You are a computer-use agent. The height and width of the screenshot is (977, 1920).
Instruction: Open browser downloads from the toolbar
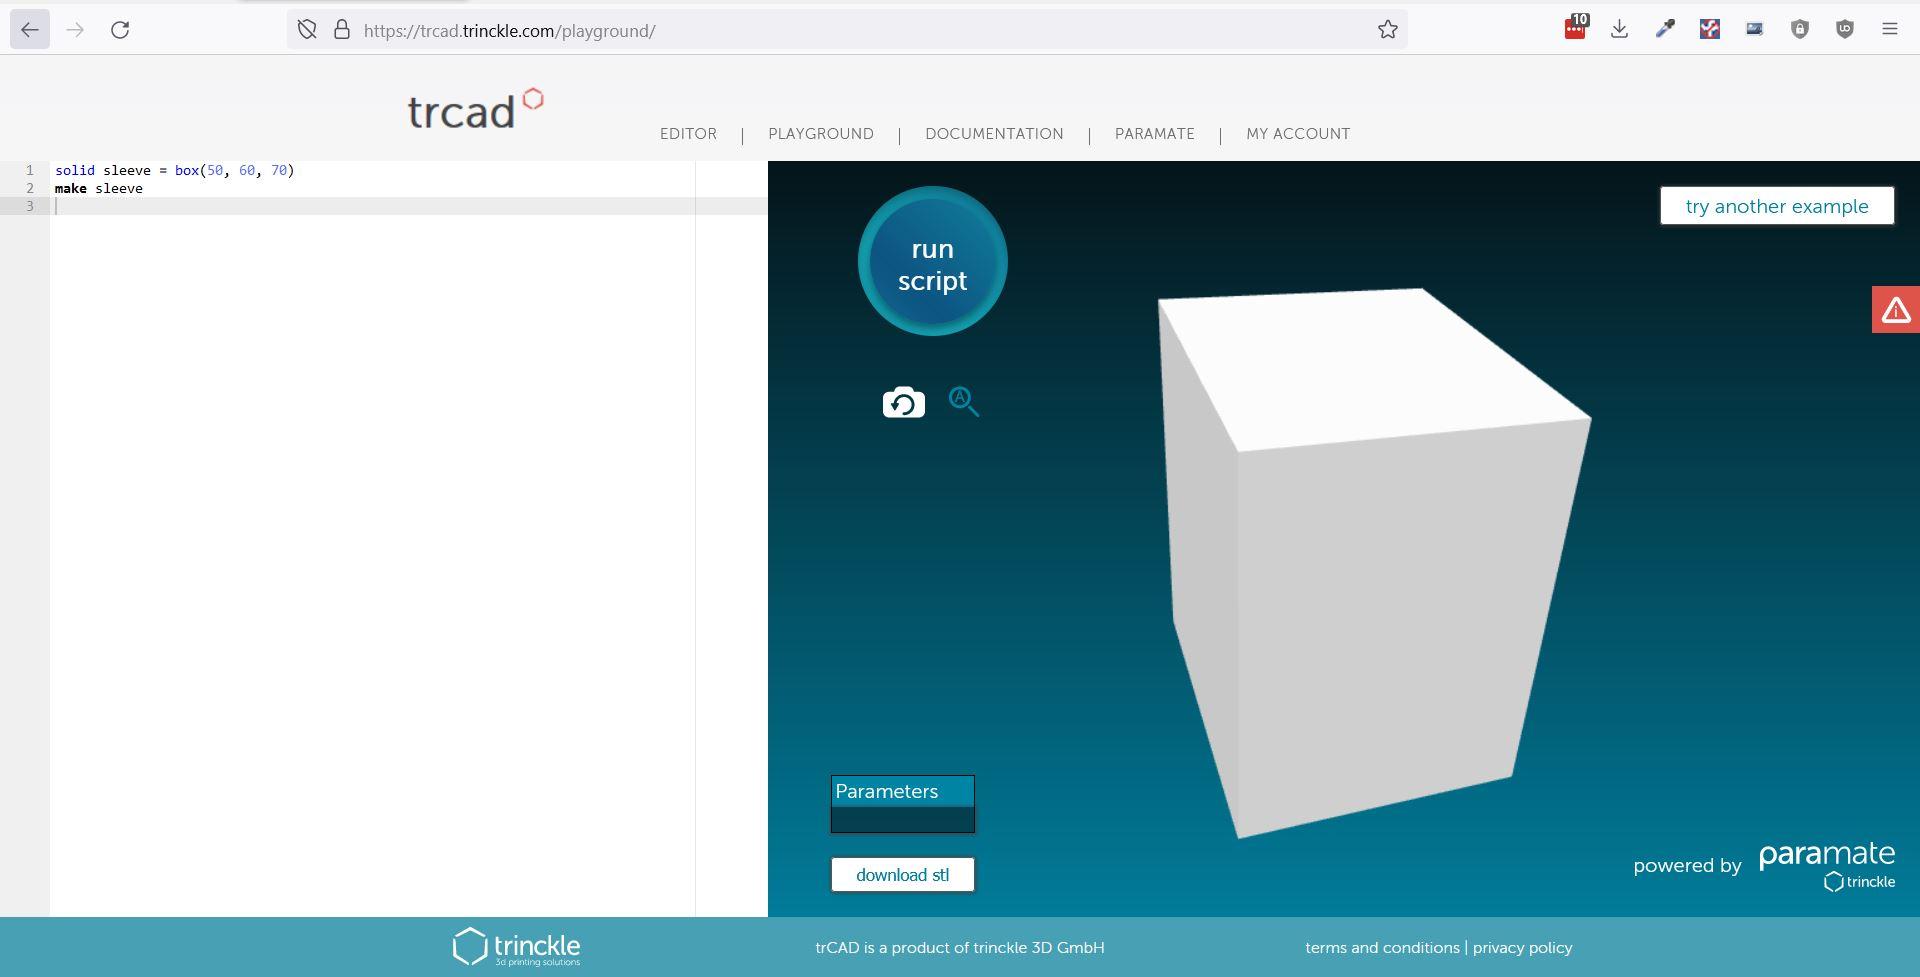click(1620, 28)
